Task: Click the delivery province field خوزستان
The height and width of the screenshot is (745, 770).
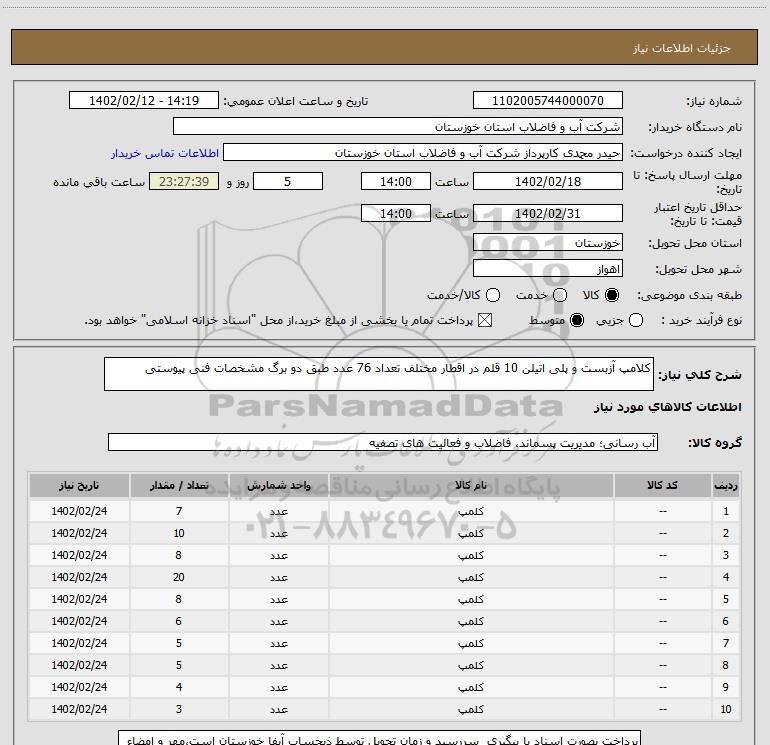Action: coord(548,242)
